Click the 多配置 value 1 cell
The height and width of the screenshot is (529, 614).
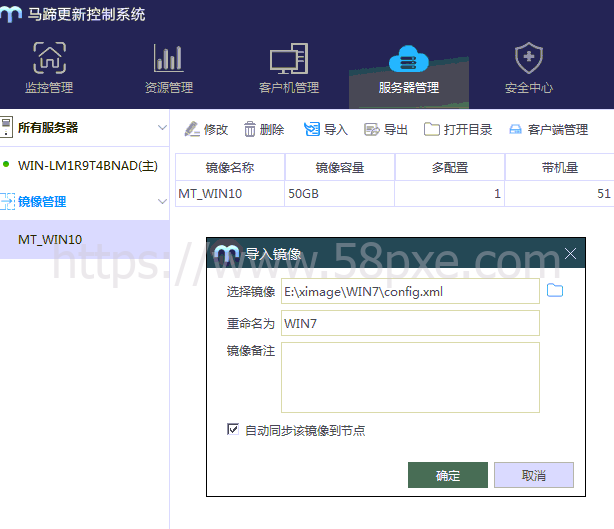click(450, 193)
